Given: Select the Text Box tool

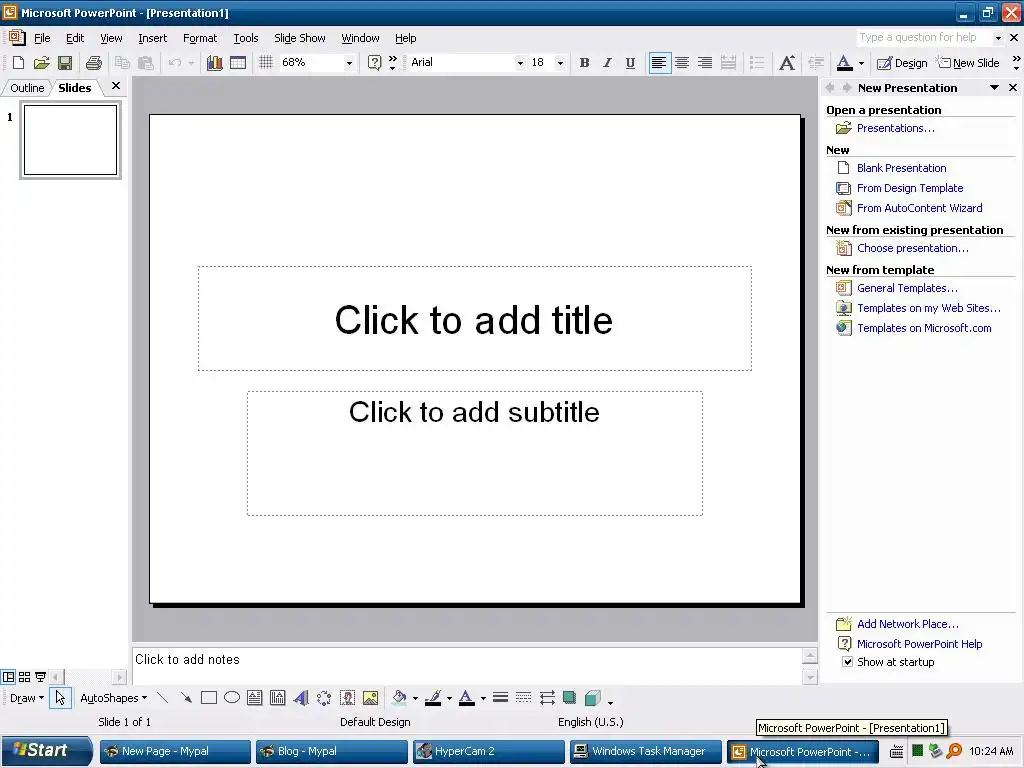Looking at the screenshot, I should [255, 698].
